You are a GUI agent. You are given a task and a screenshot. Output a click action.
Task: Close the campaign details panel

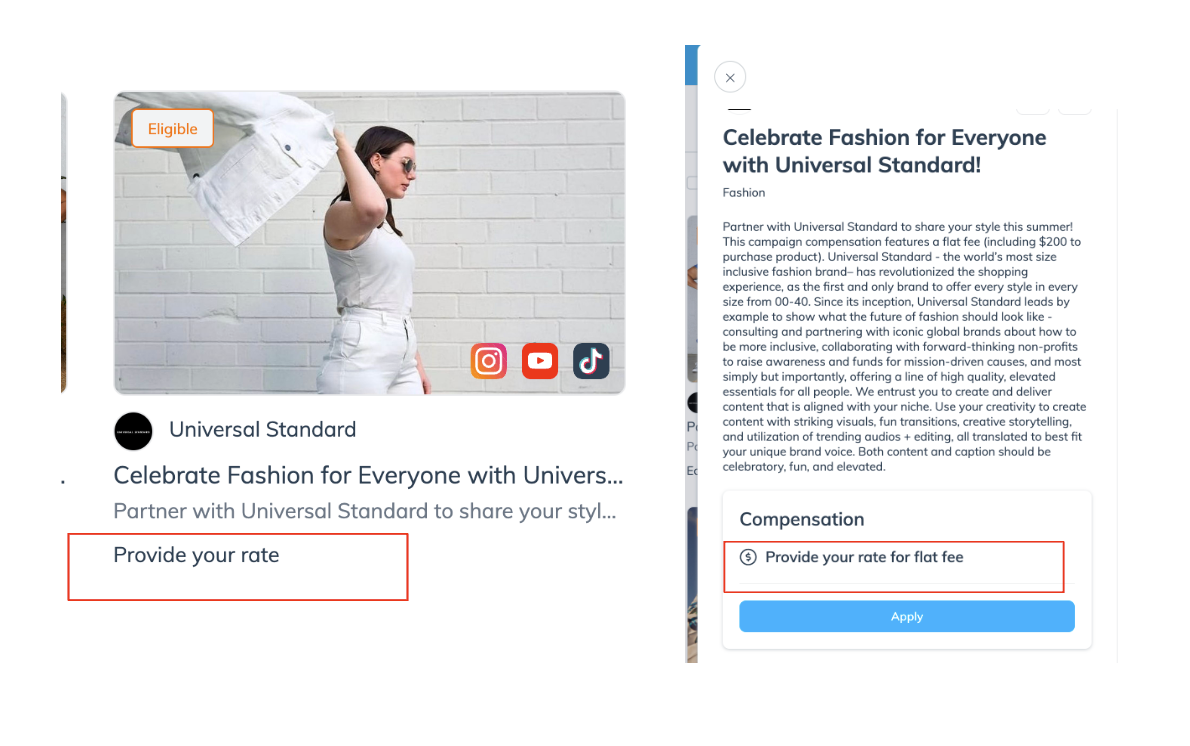click(730, 77)
